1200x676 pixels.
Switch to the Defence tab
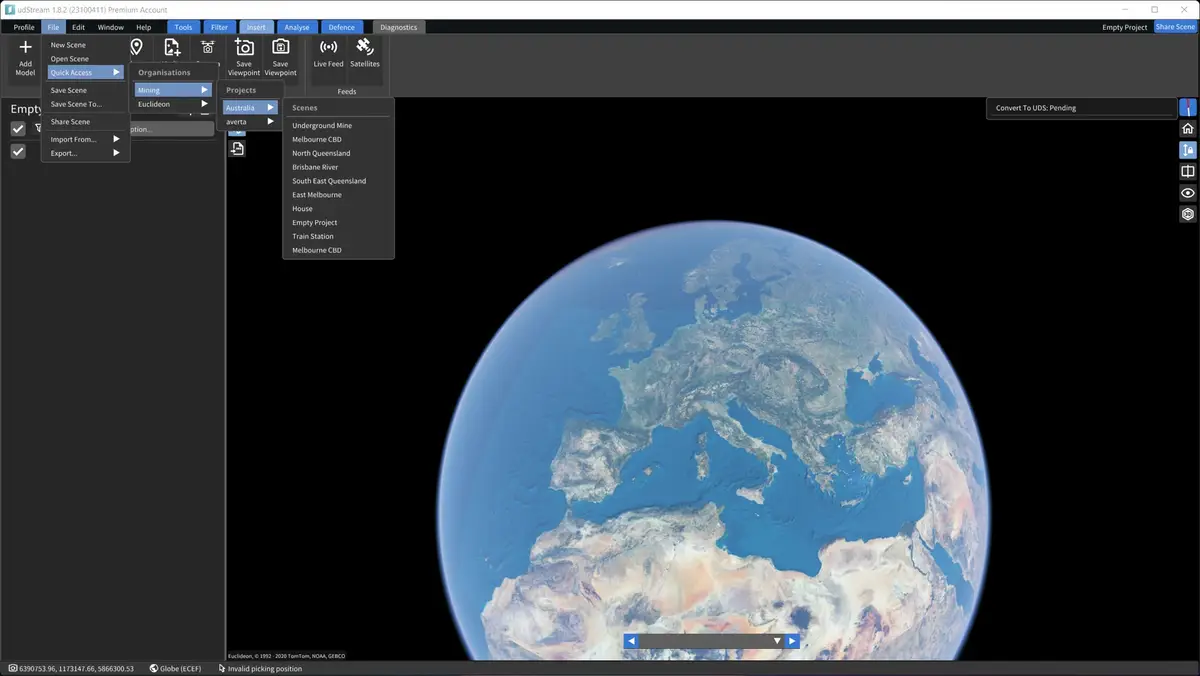[342, 27]
